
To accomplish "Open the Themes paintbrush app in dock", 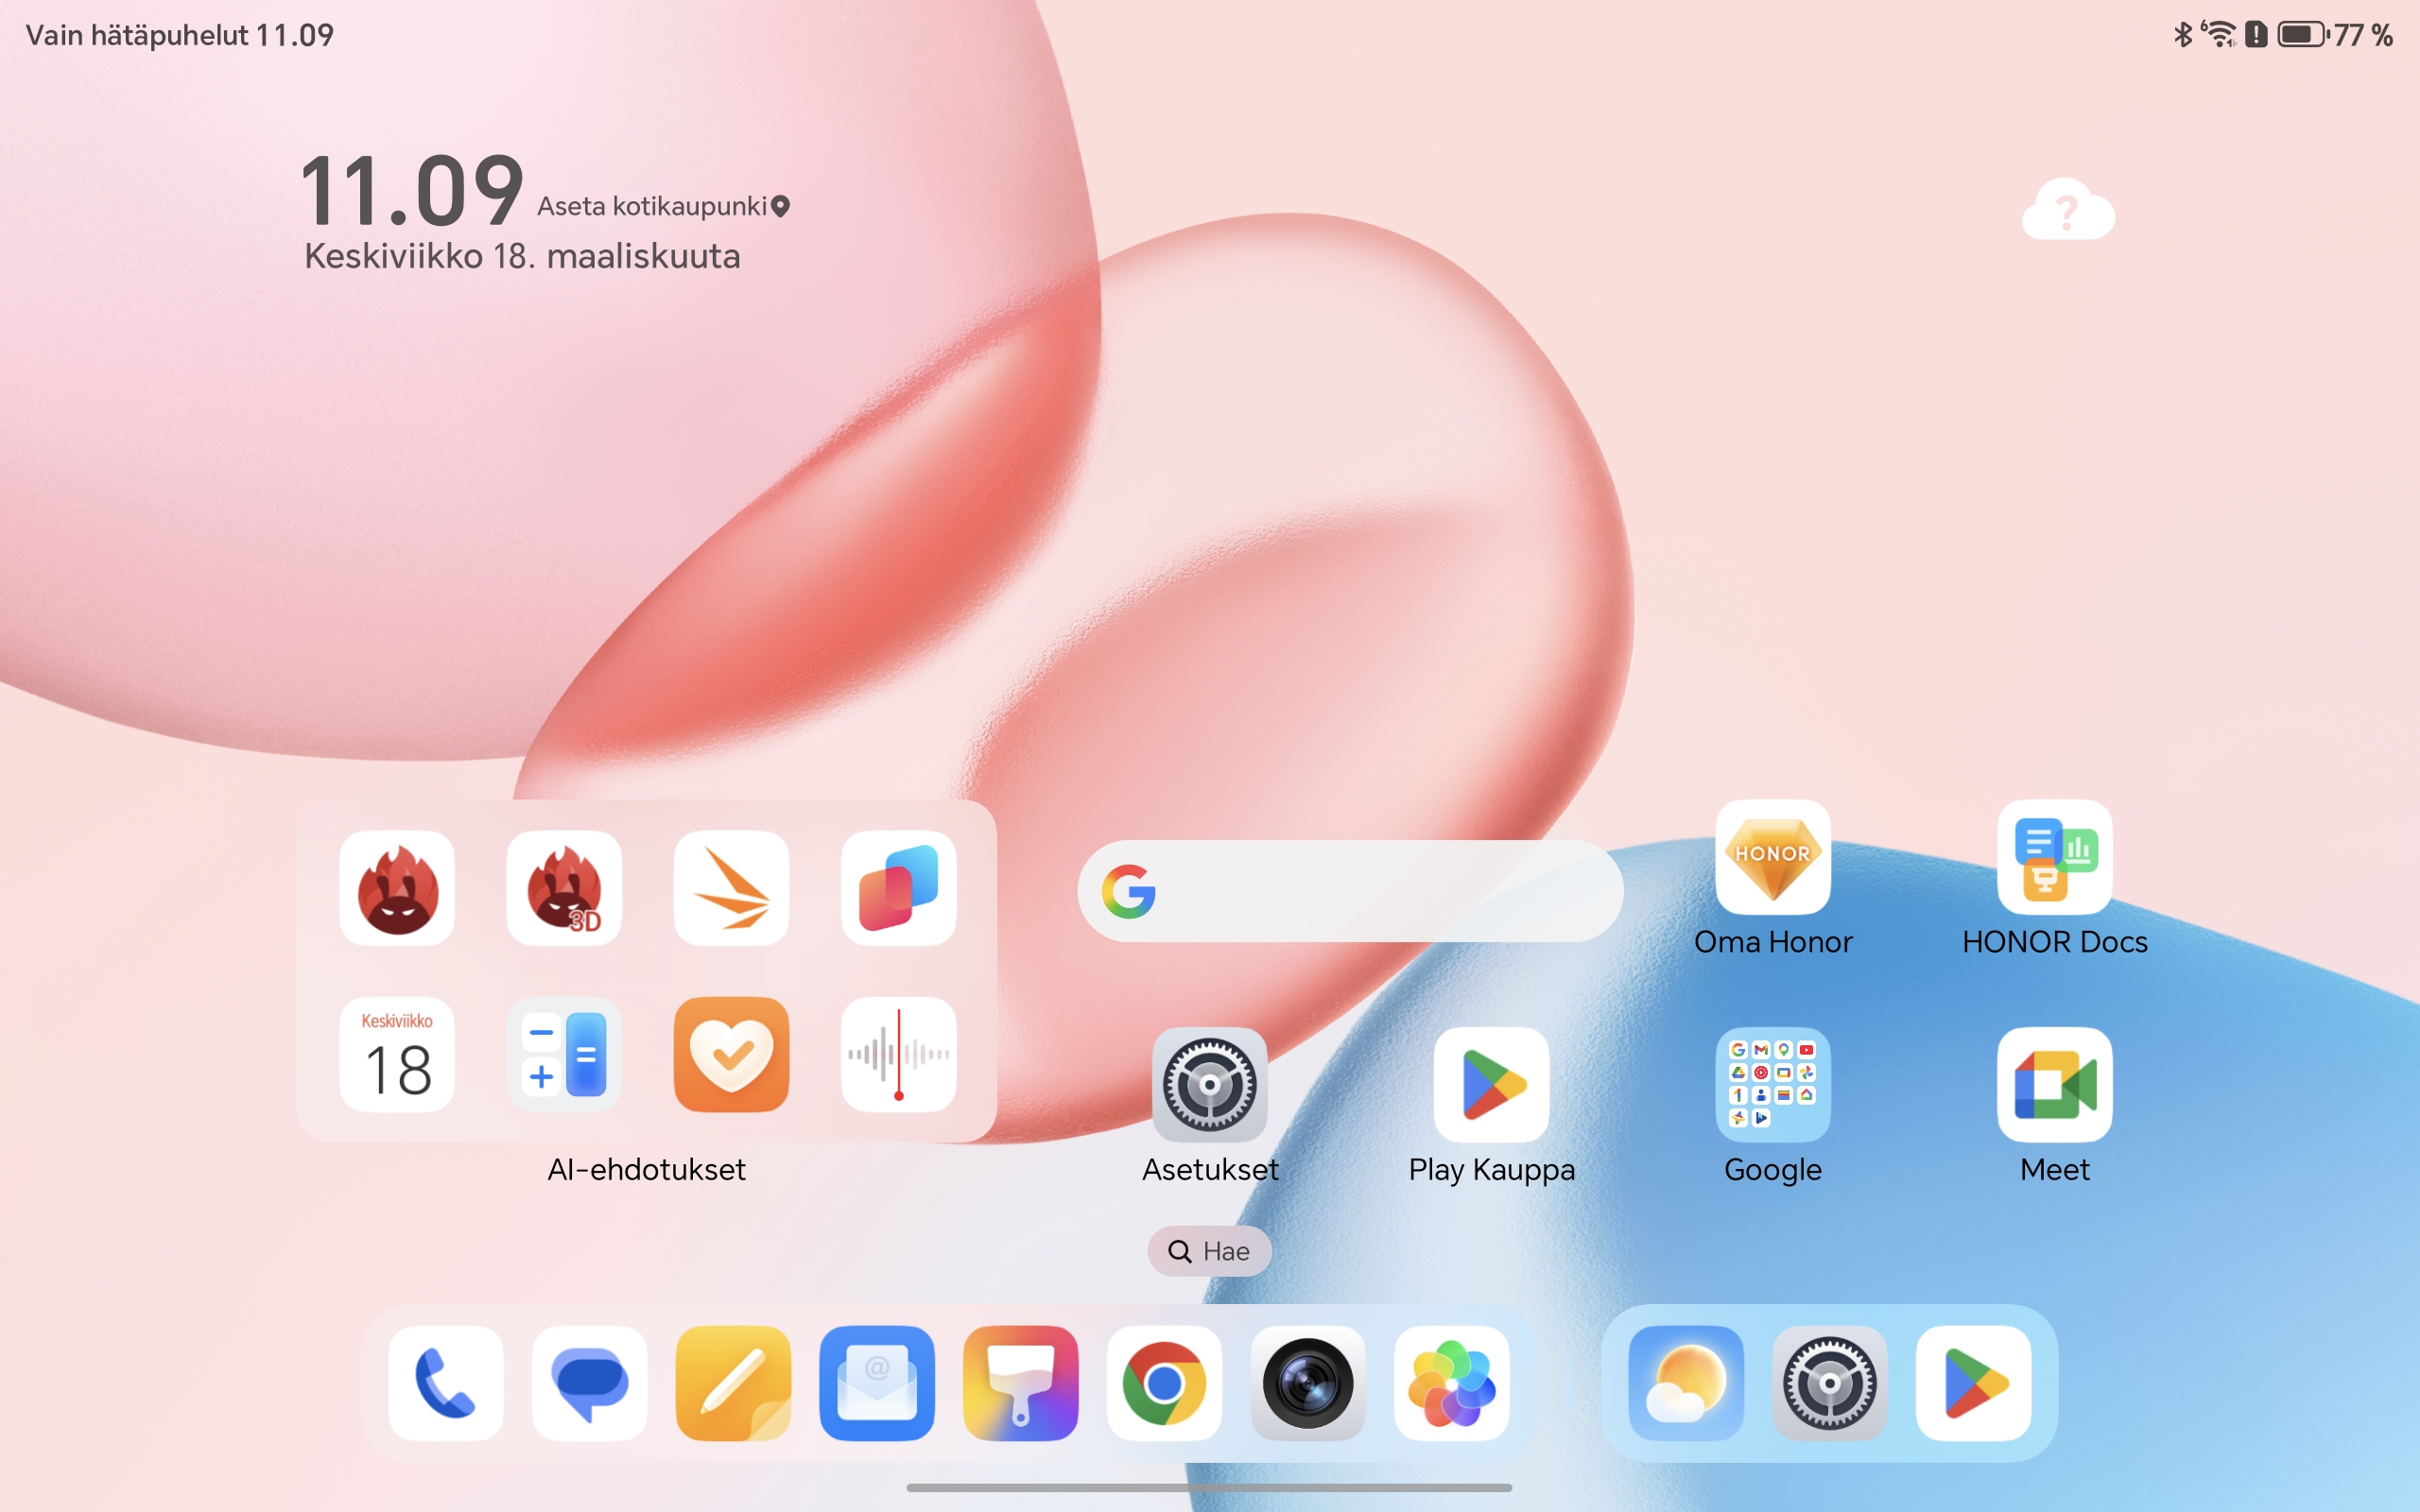I will [x=1020, y=1383].
